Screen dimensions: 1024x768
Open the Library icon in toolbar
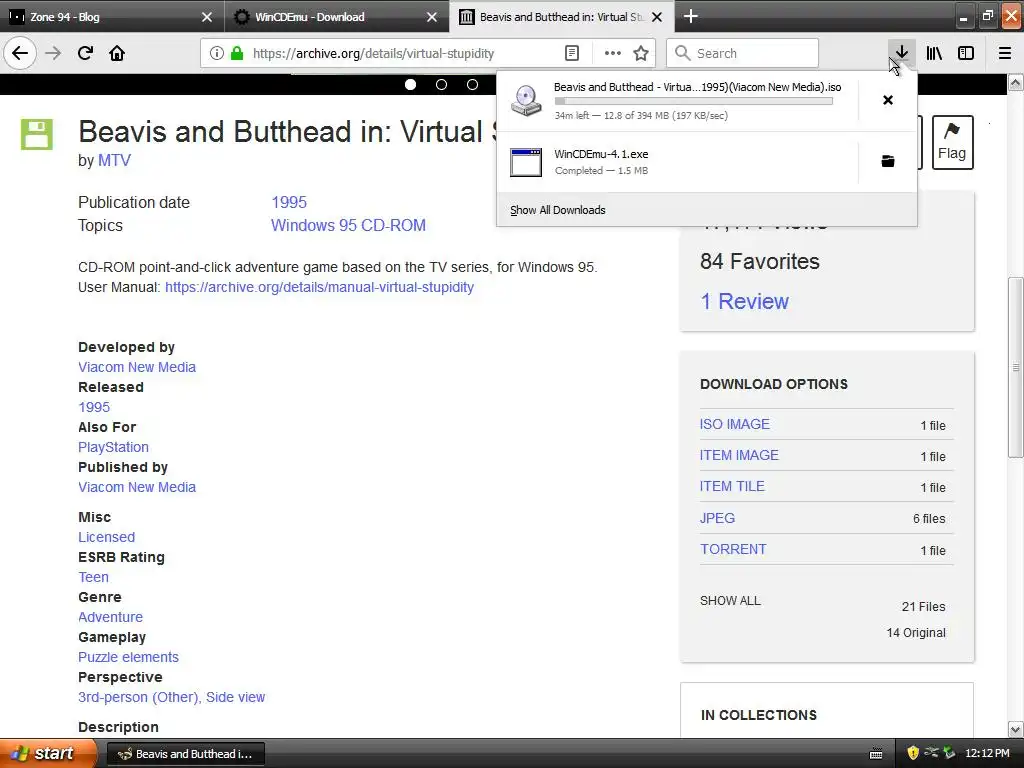(x=934, y=53)
